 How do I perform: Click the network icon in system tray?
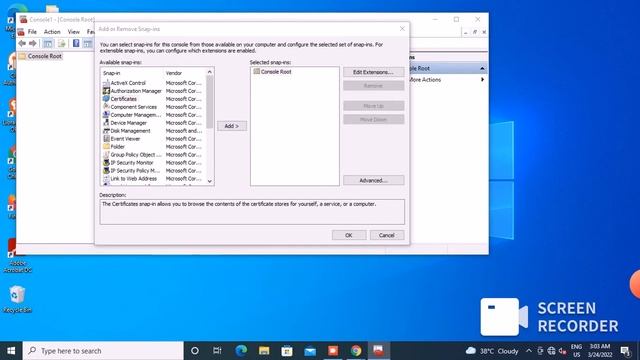pos(551,351)
